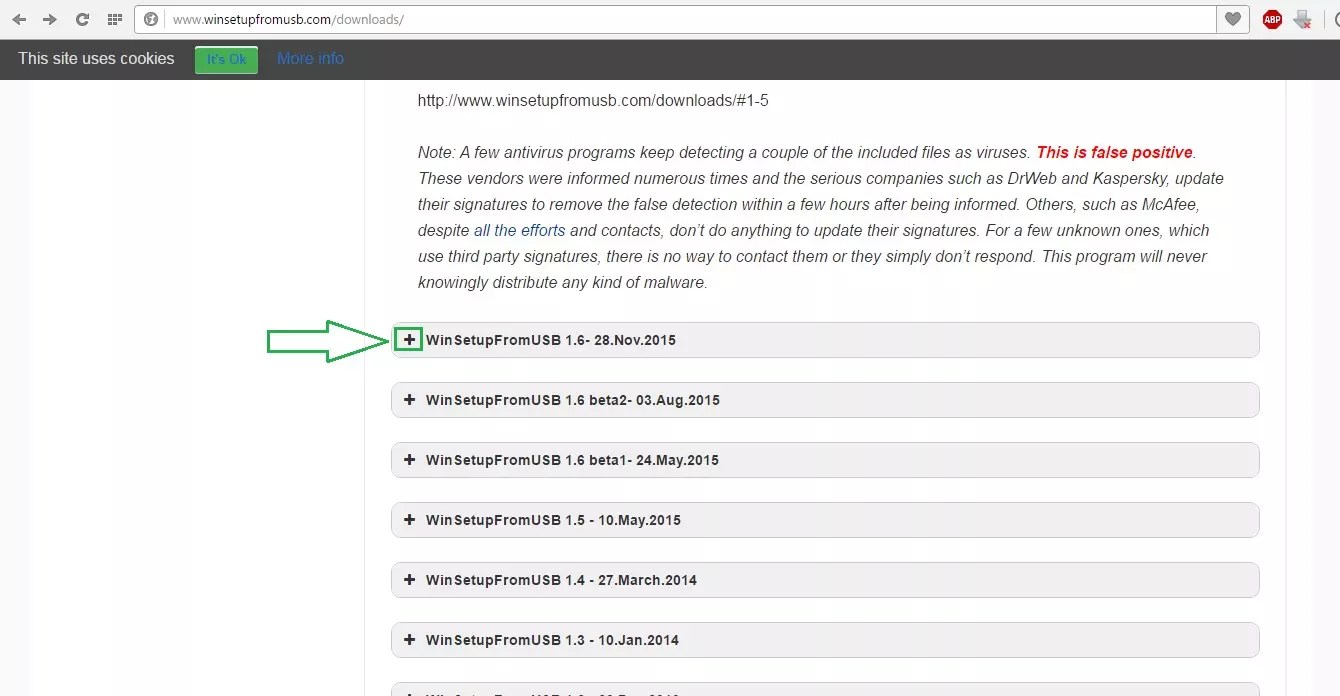Open the speed dial grid icon
This screenshot has height=696, width=1340.
[x=115, y=19]
